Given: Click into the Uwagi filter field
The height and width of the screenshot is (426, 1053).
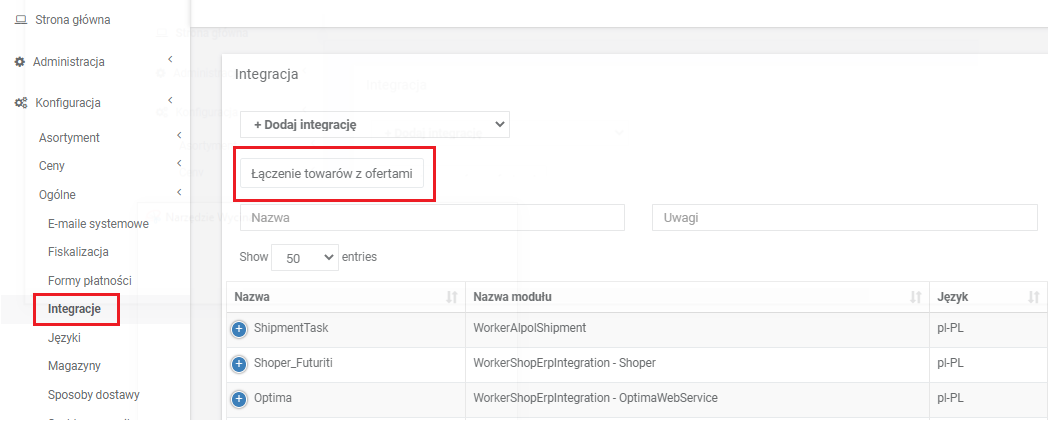Looking at the screenshot, I should pos(844,217).
